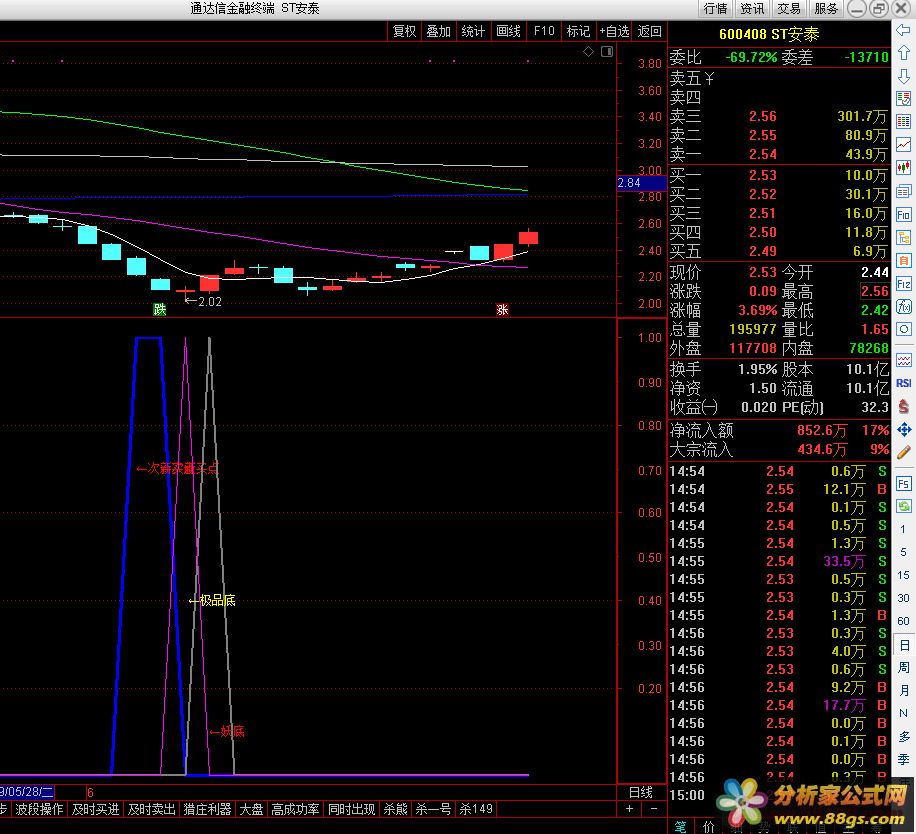916x834 pixels.
Task: Click the up arrow sidebar icon
Action: (x=904, y=53)
